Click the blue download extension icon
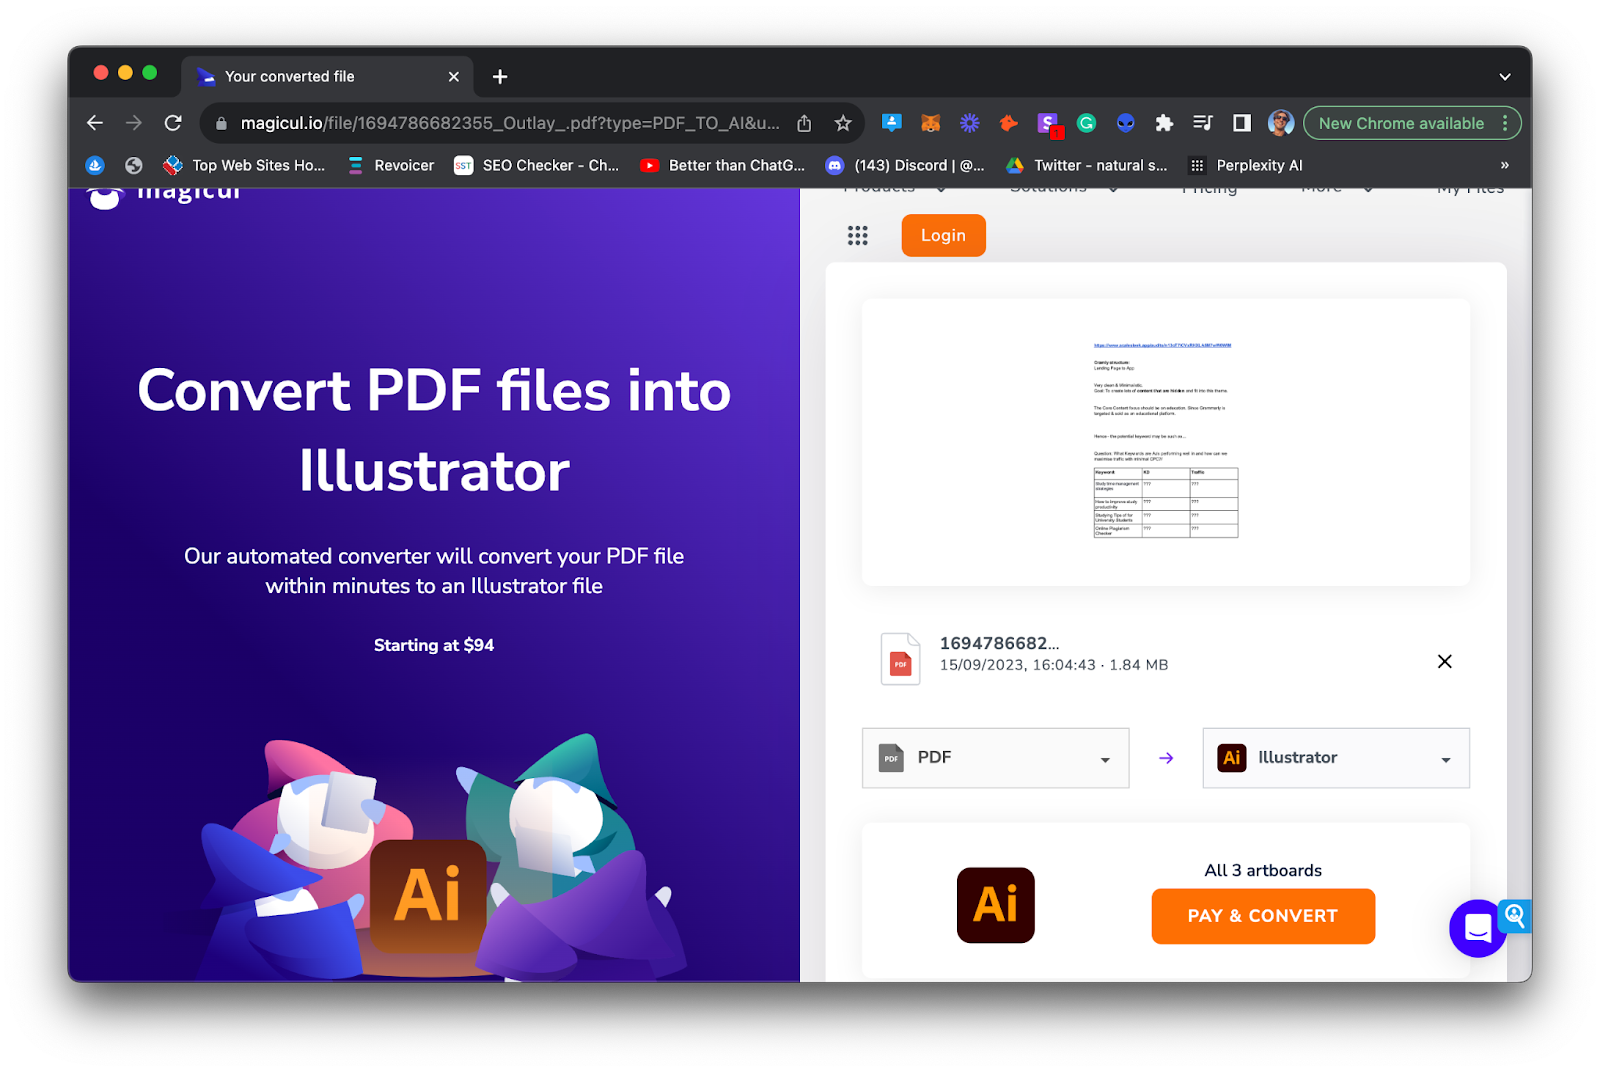The height and width of the screenshot is (1072, 1600). (x=891, y=123)
